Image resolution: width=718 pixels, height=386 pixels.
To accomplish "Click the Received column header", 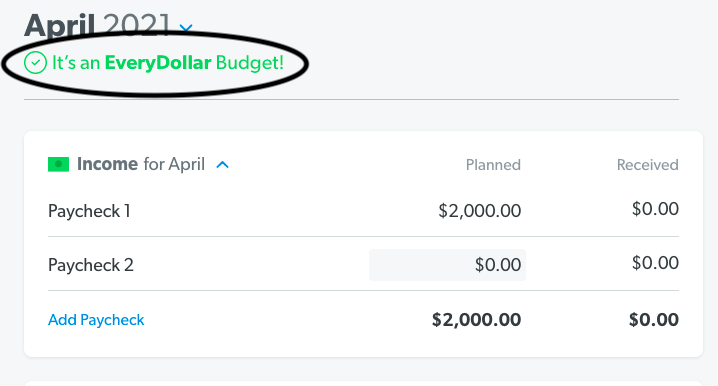I will [x=647, y=165].
